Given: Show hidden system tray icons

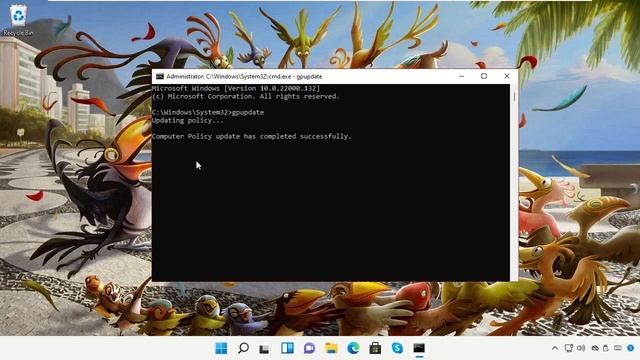Looking at the screenshot, I should (x=555, y=348).
